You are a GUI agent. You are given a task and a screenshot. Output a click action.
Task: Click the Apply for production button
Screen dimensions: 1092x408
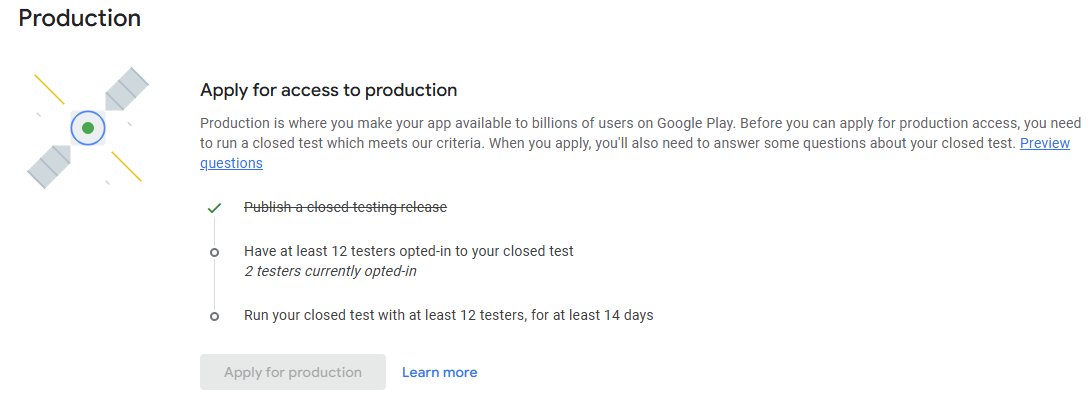[292, 372]
